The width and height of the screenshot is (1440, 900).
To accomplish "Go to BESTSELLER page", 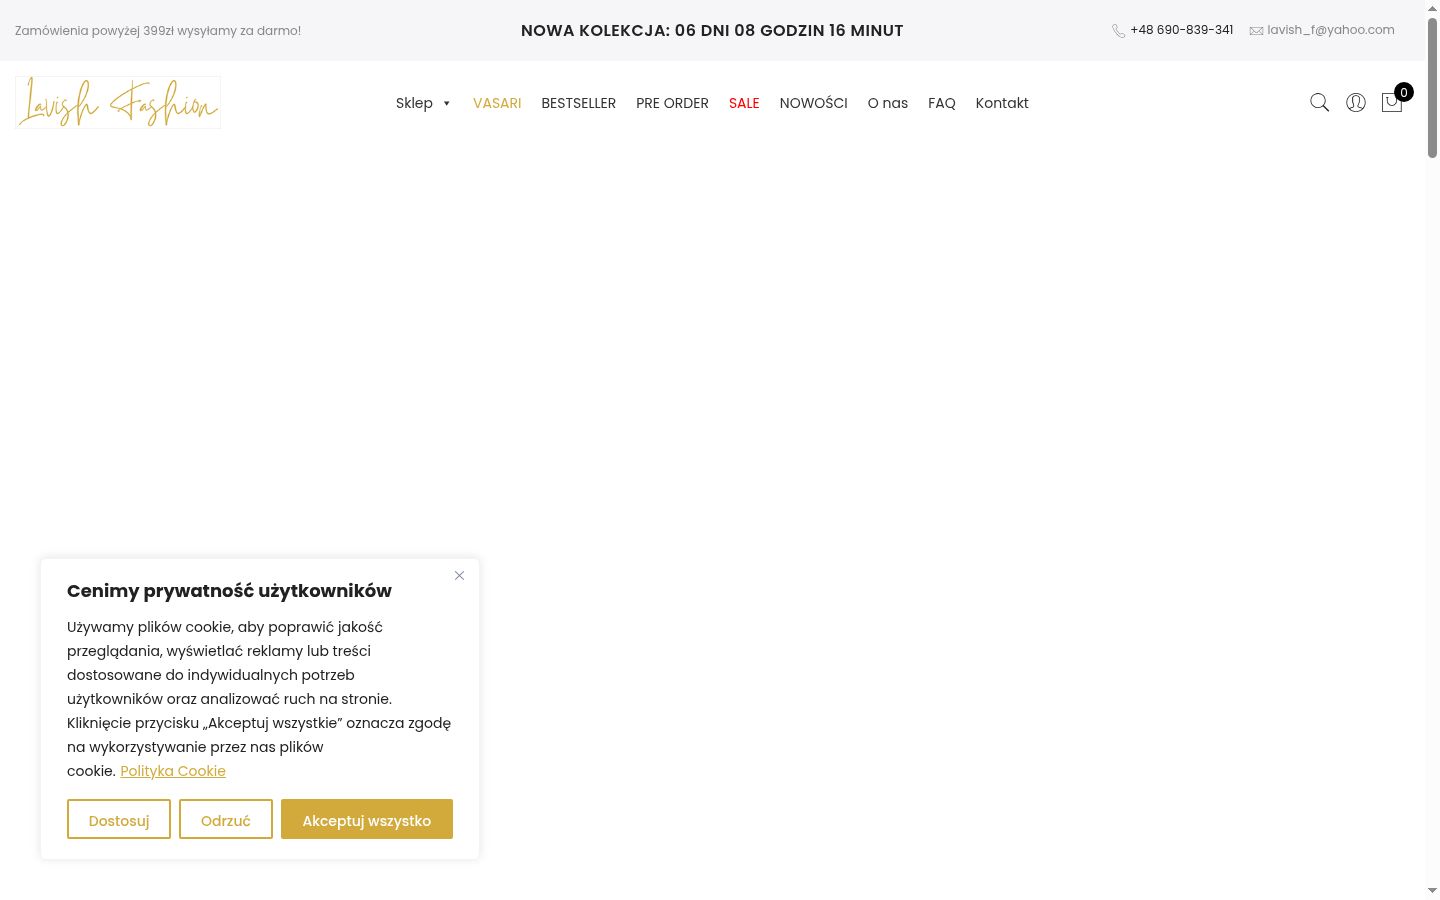I will click(578, 103).
